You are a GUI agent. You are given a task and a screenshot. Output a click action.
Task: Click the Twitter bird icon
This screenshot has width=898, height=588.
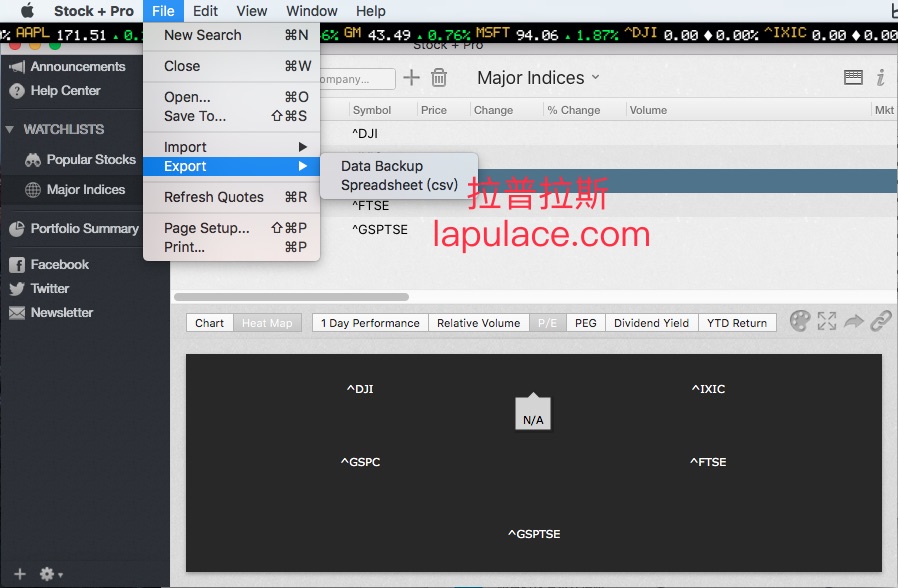[x=17, y=289]
